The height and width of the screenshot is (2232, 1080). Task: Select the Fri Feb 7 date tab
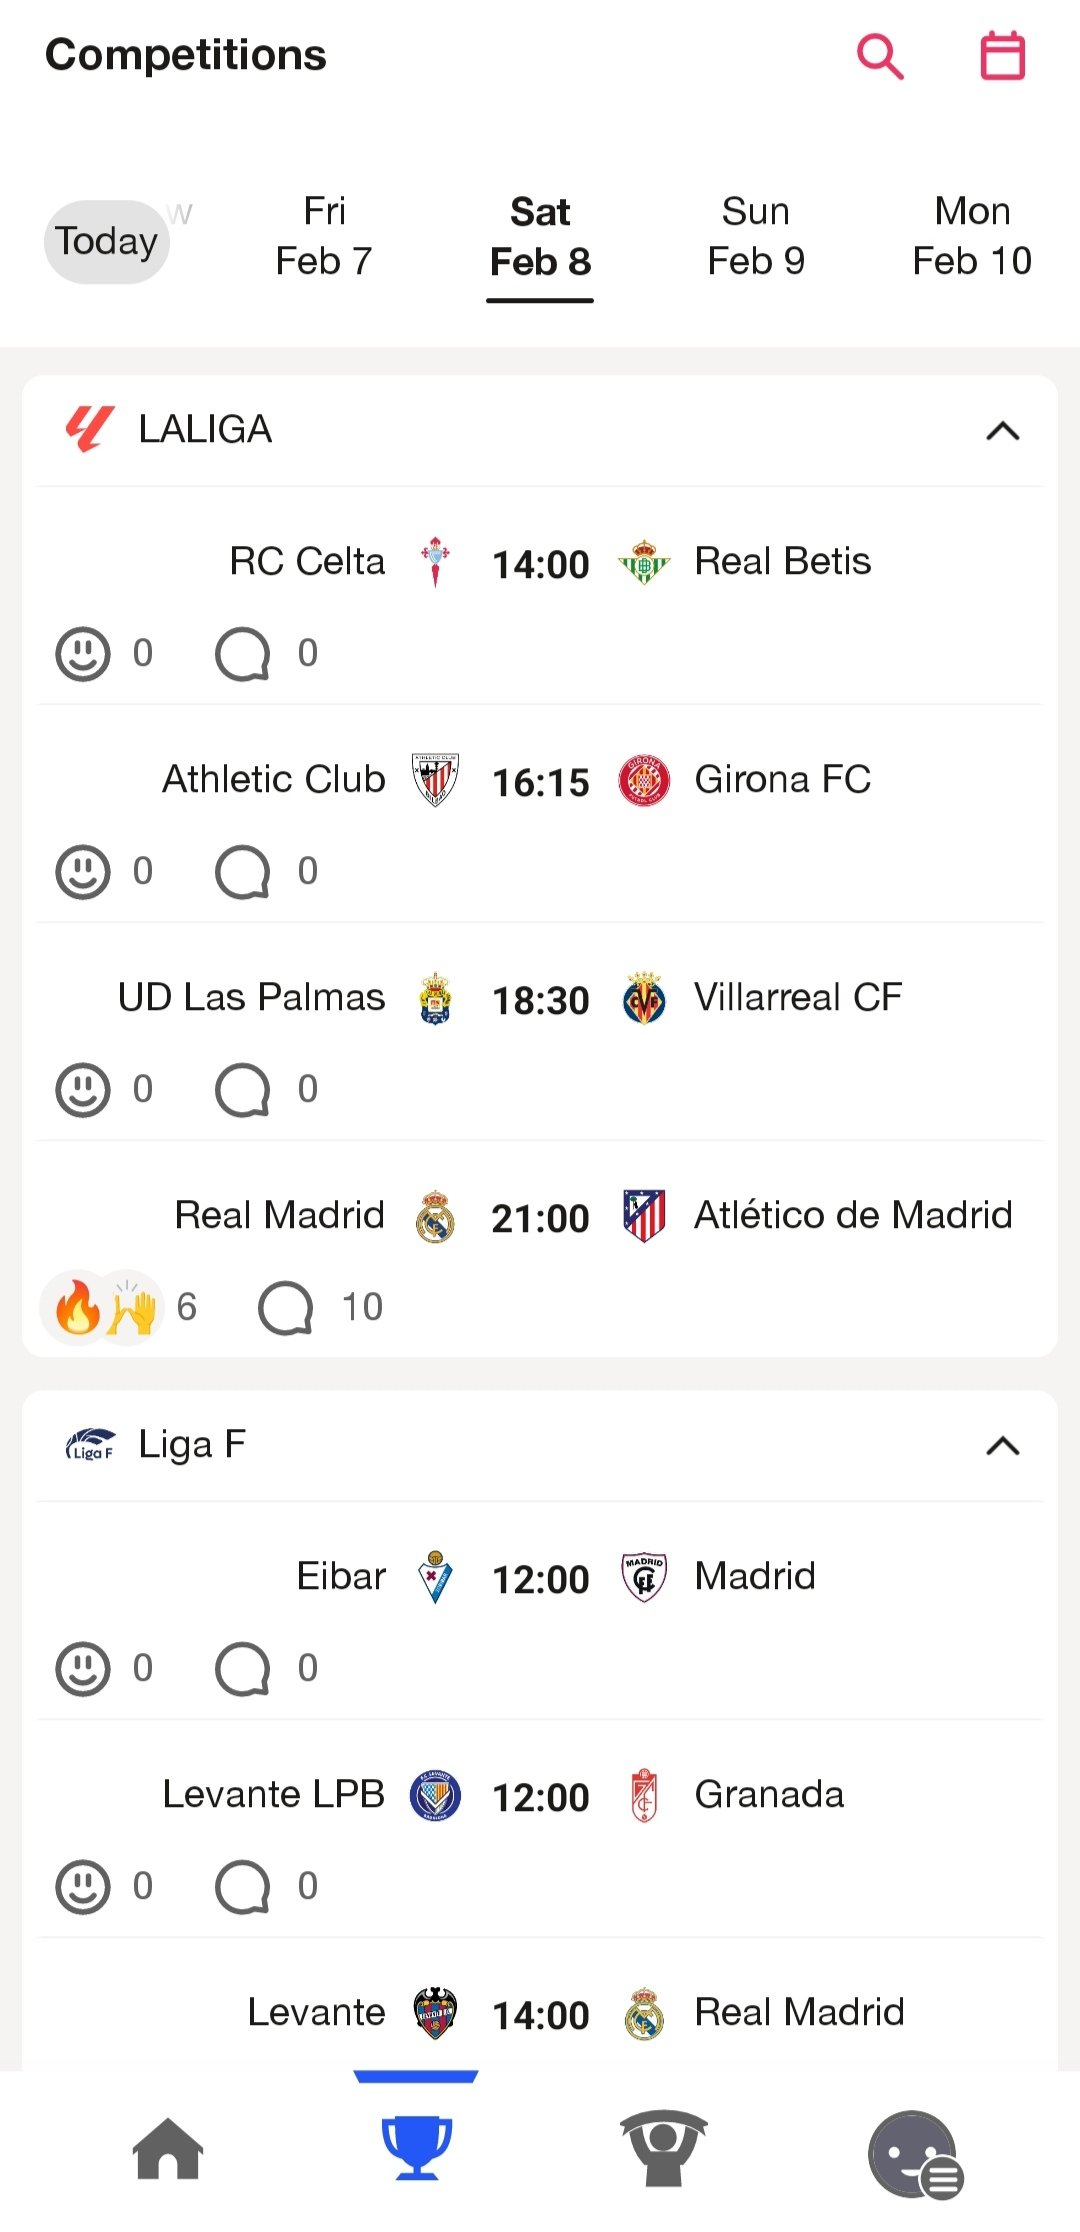pyautogui.click(x=324, y=237)
